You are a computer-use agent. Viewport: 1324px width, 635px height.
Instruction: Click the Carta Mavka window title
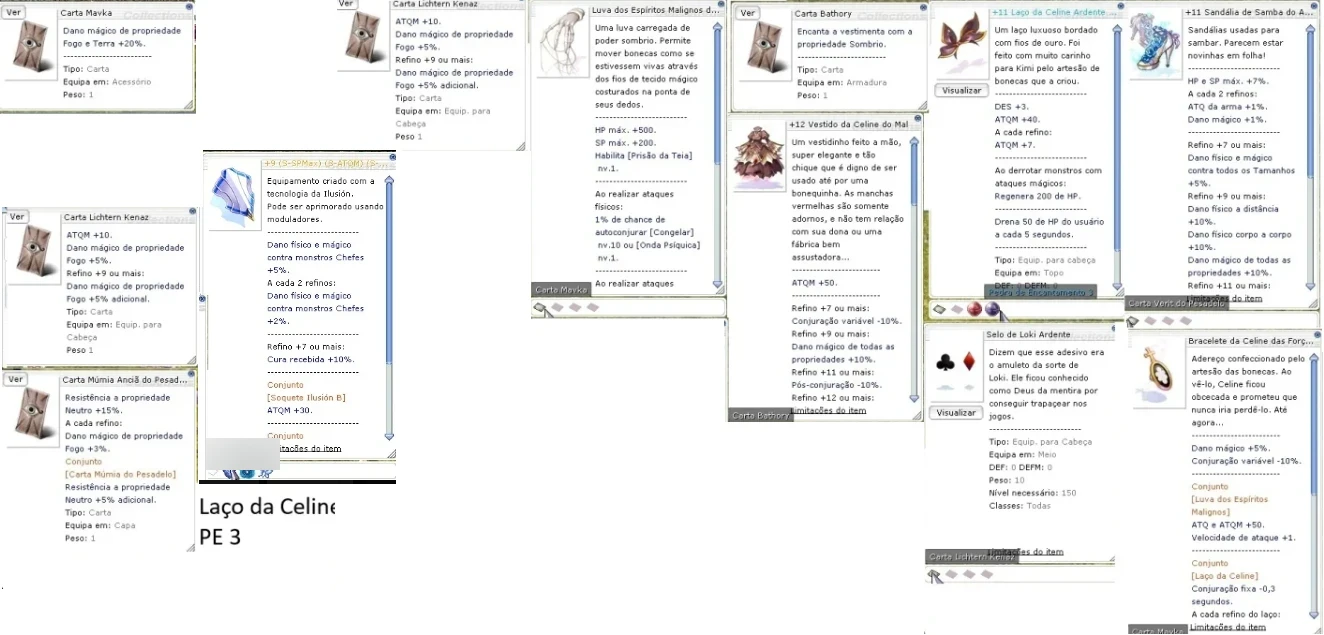pyautogui.click(x=88, y=13)
